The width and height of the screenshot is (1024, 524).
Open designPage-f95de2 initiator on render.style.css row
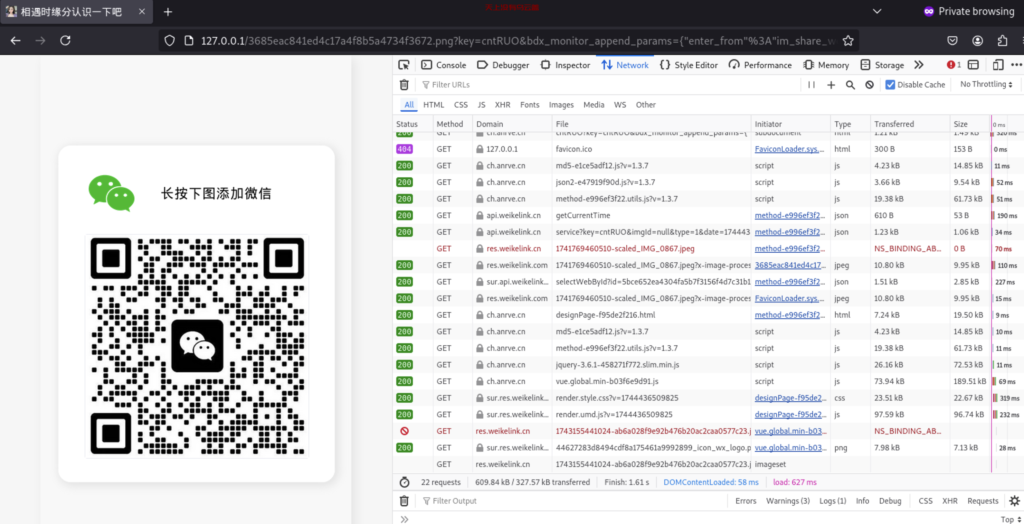[x=791, y=398]
